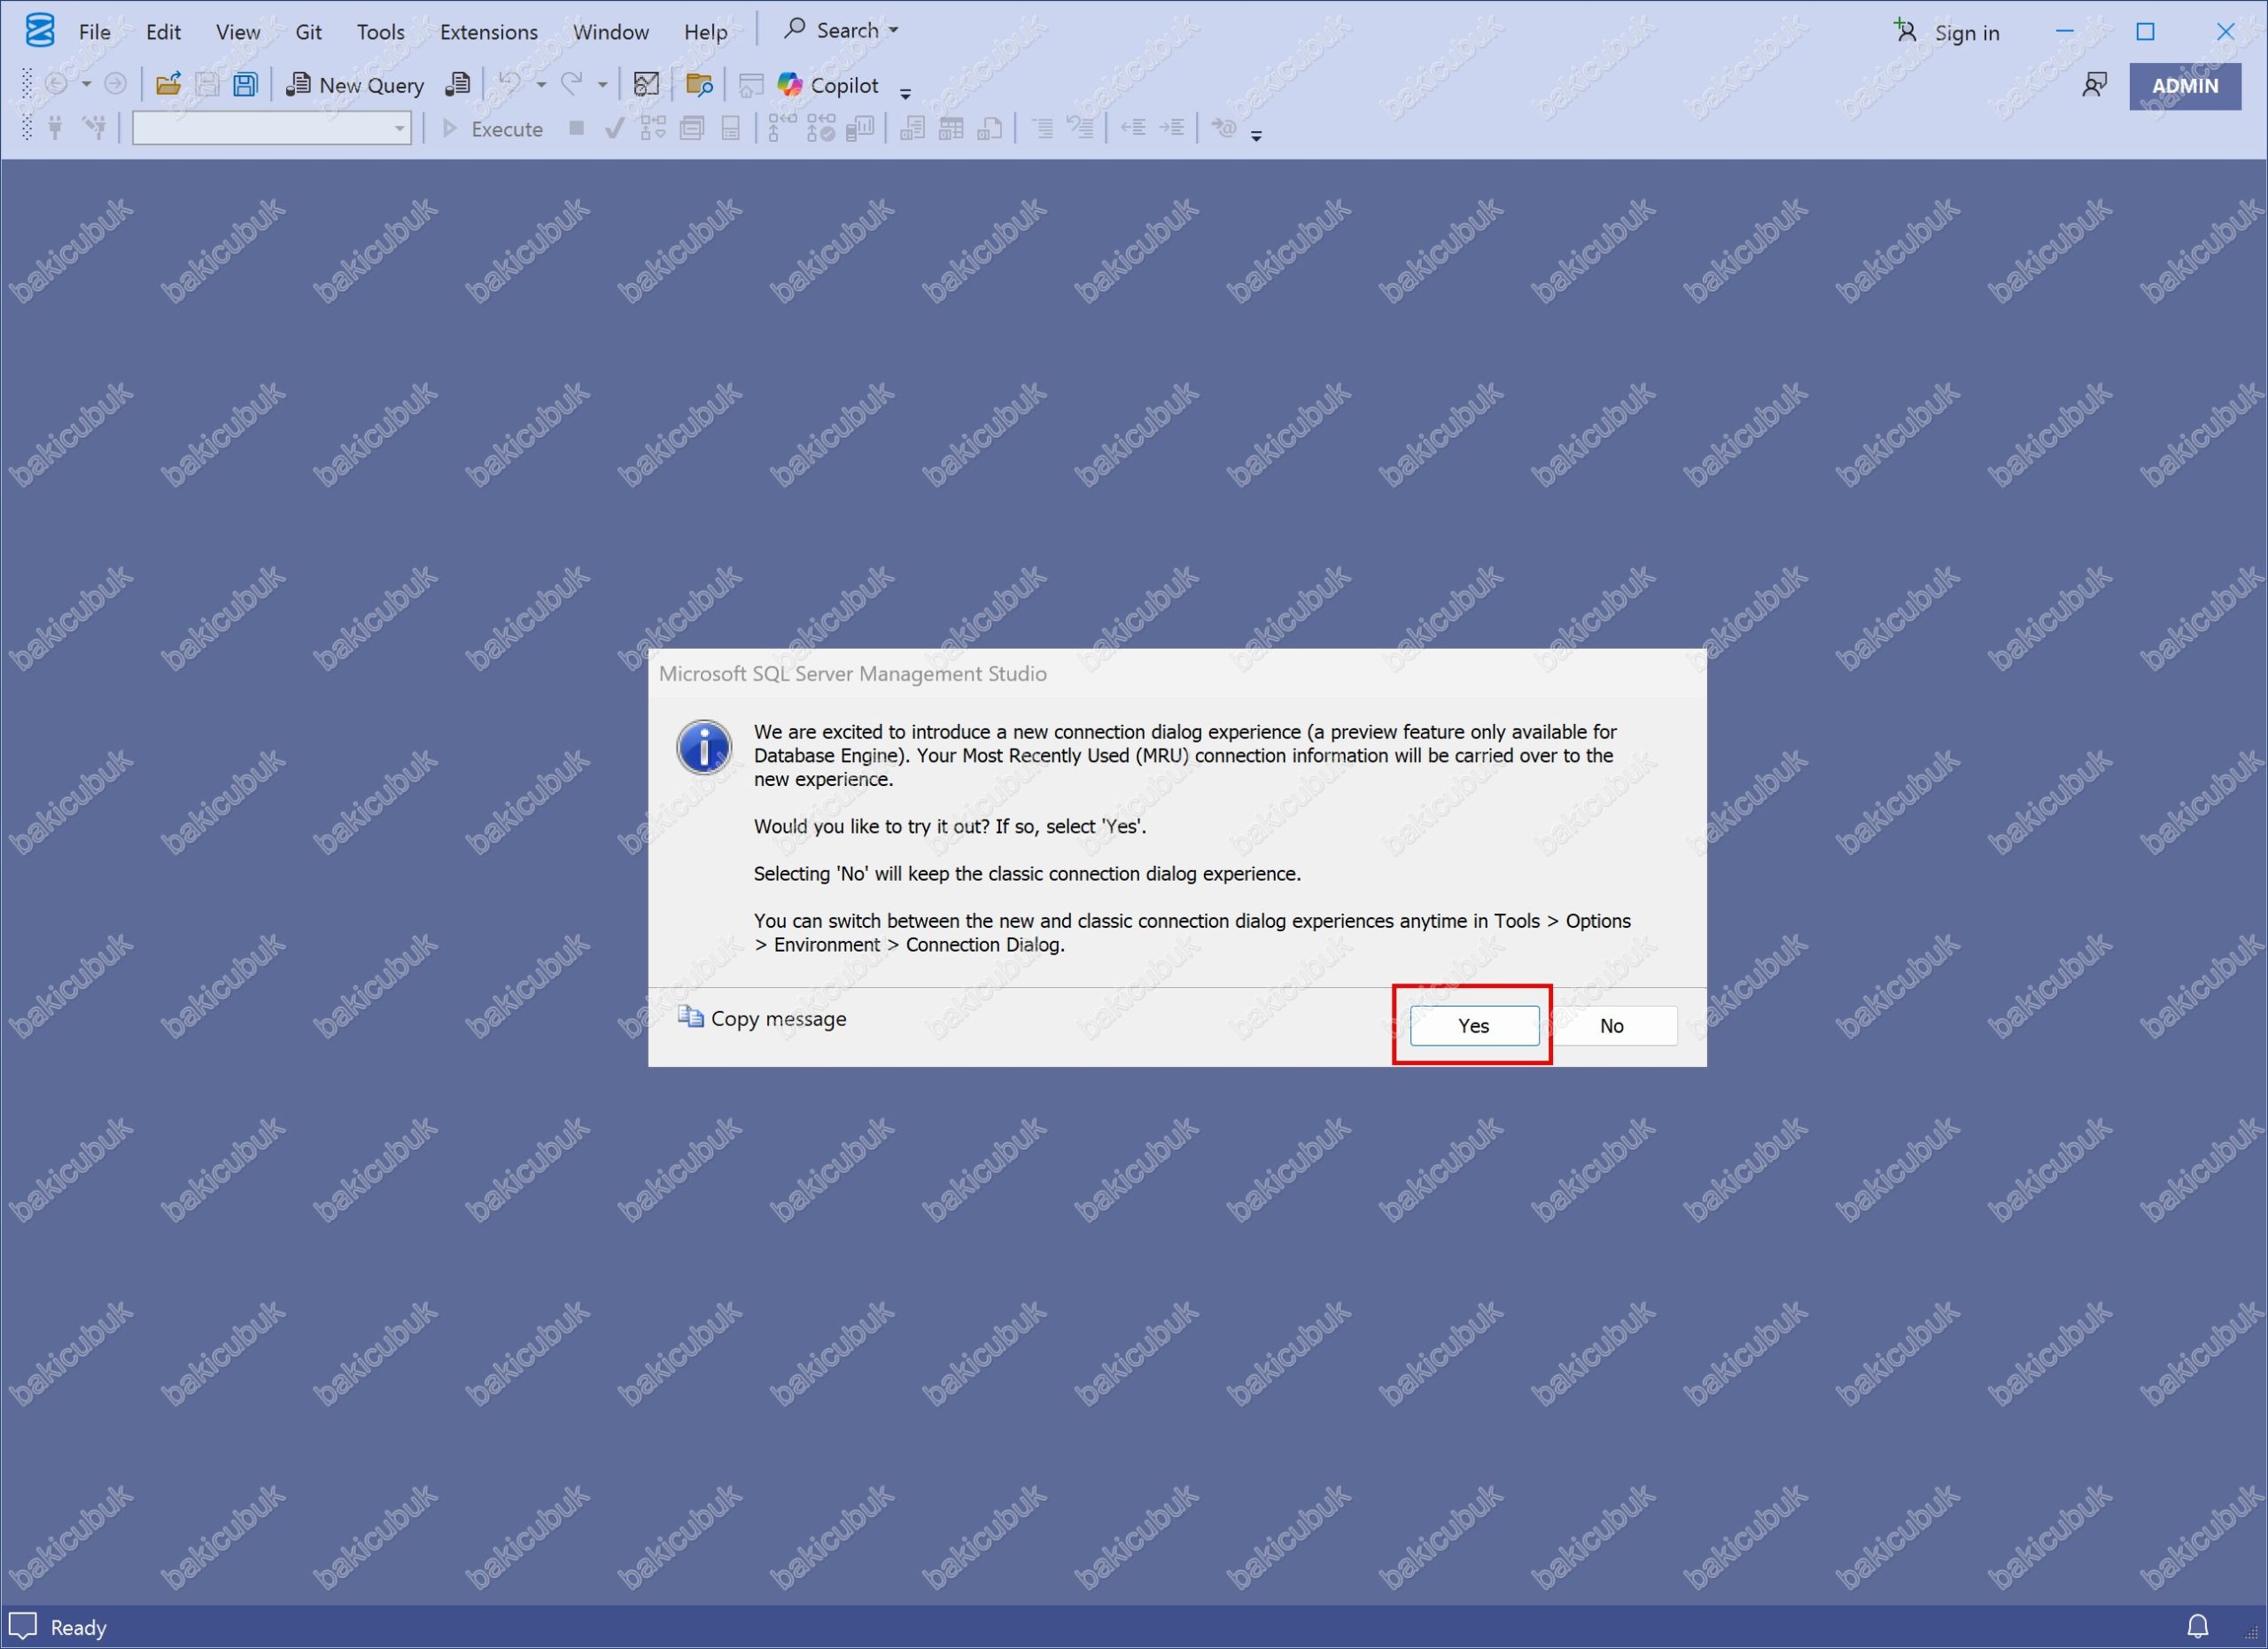
Task: Click the Redo icon
Action: [572, 84]
